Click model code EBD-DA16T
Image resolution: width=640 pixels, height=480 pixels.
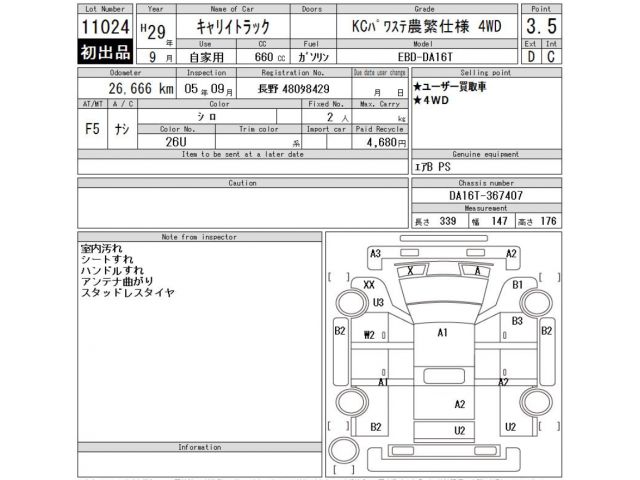[x=425, y=57]
